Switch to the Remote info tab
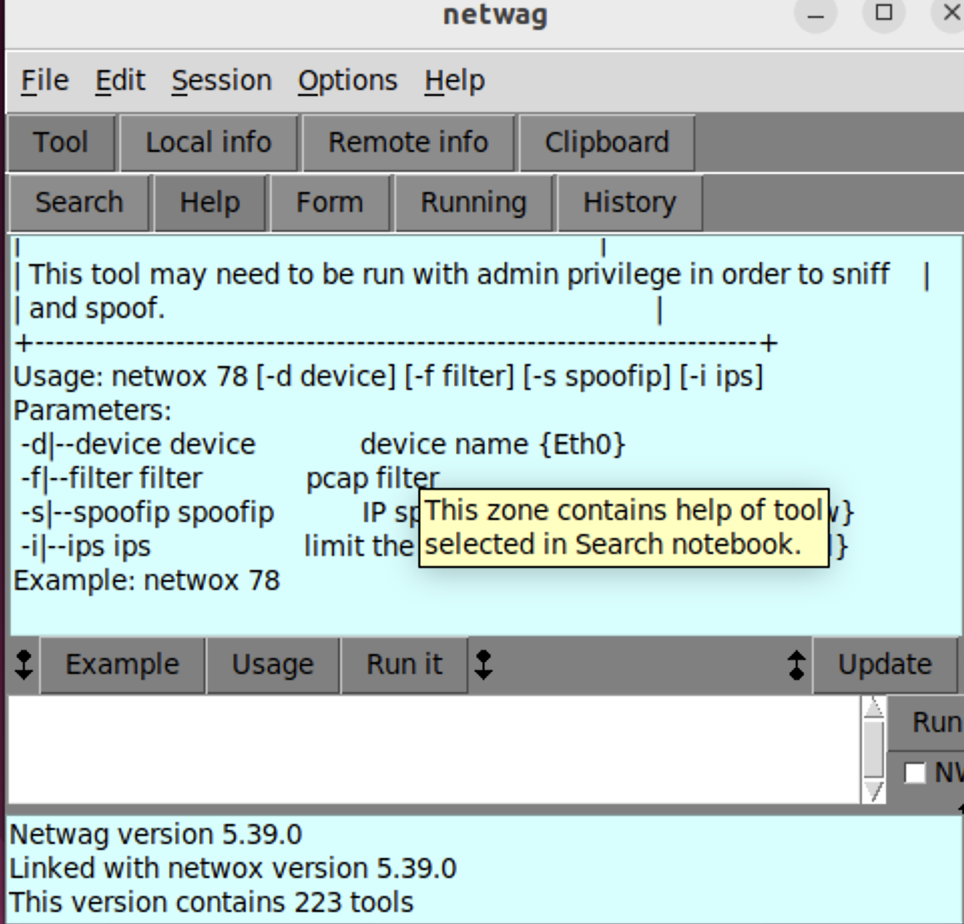The height and width of the screenshot is (924, 964). [x=408, y=142]
